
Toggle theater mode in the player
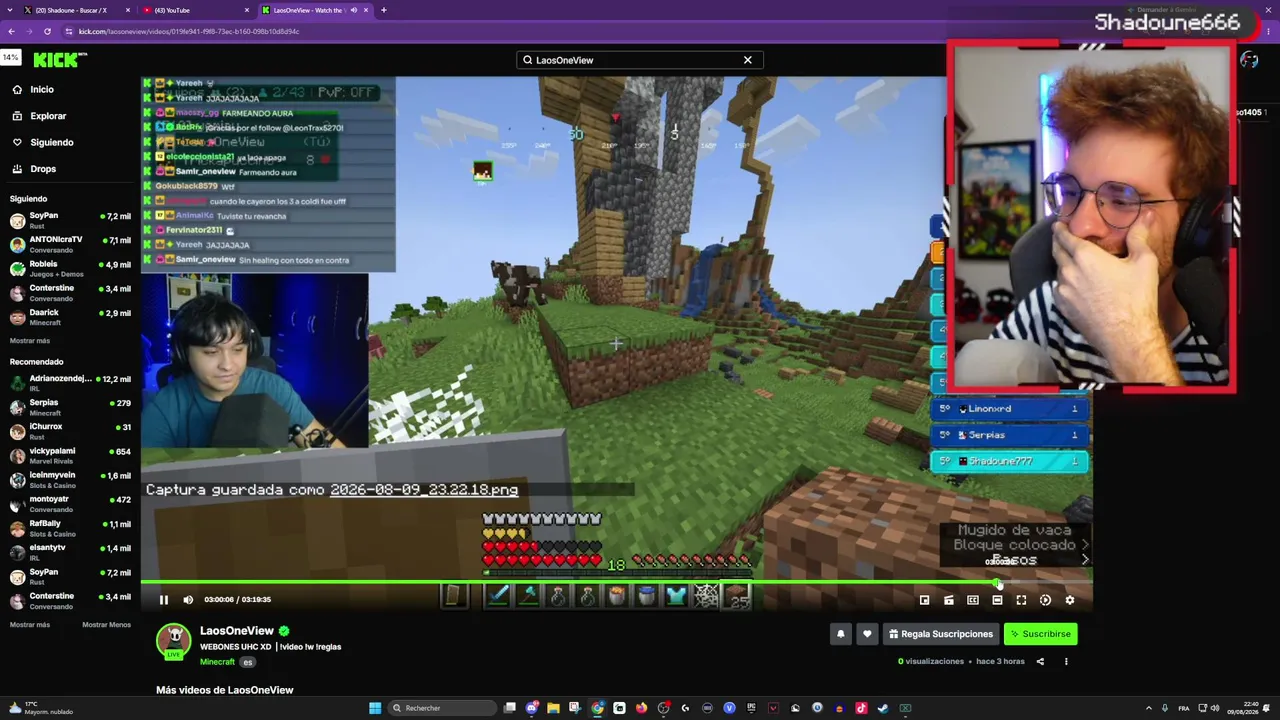[x=997, y=600]
